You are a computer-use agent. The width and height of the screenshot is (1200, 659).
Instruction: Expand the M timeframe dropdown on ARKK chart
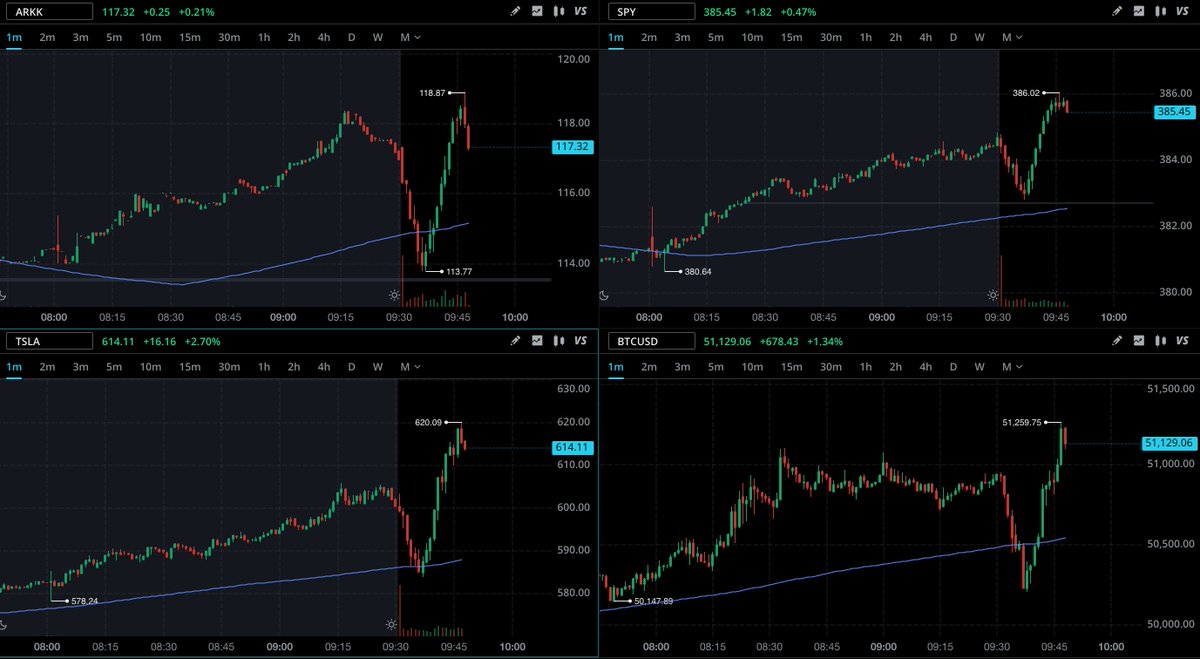click(x=410, y=37)
